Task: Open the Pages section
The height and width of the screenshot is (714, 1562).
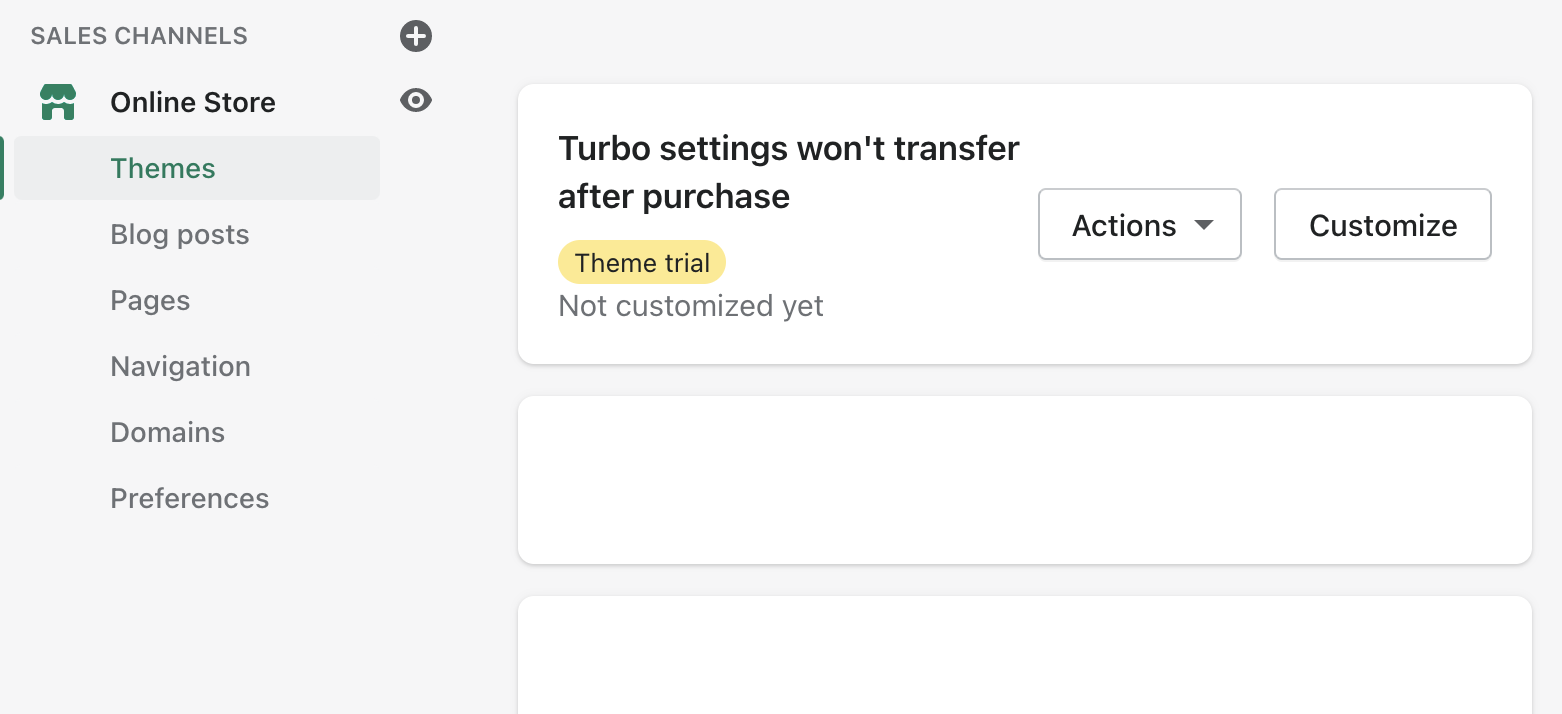Action: click(x=150, y=300)
